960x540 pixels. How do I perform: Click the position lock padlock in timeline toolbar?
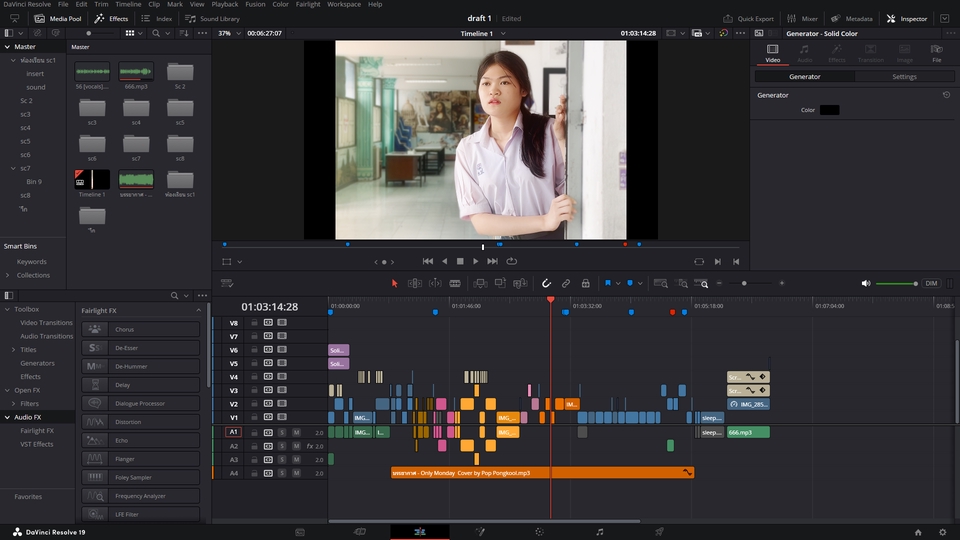point(585,284)
